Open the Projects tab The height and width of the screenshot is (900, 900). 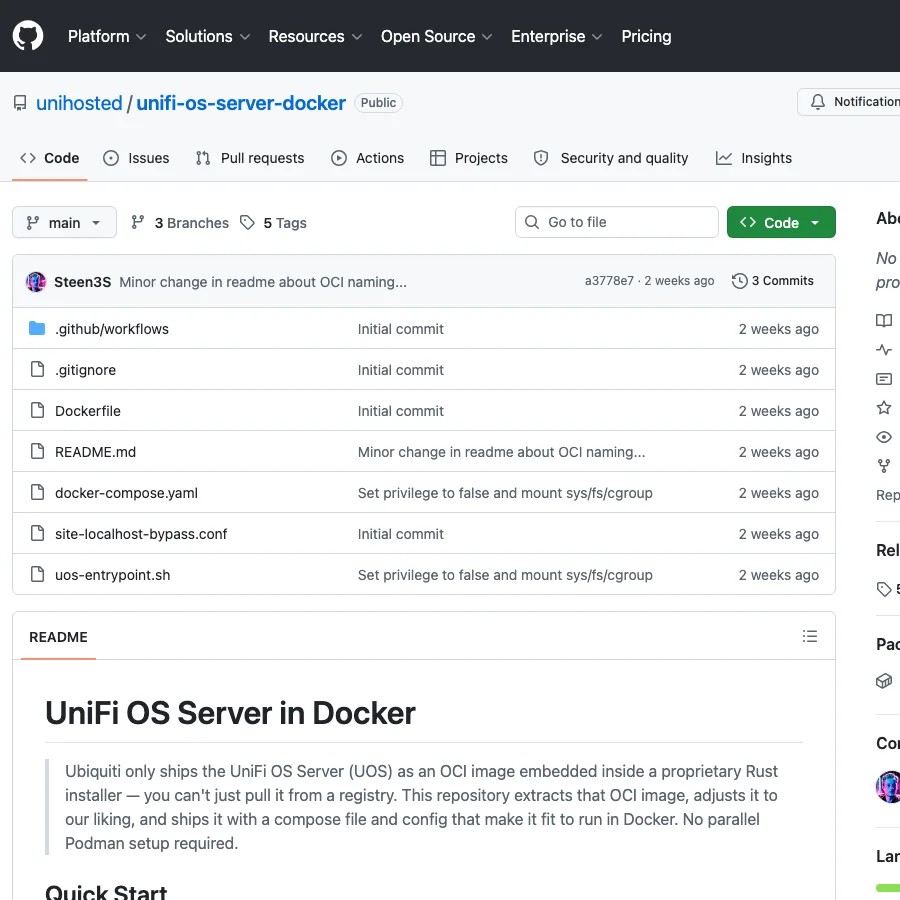[x=469, y=158]
